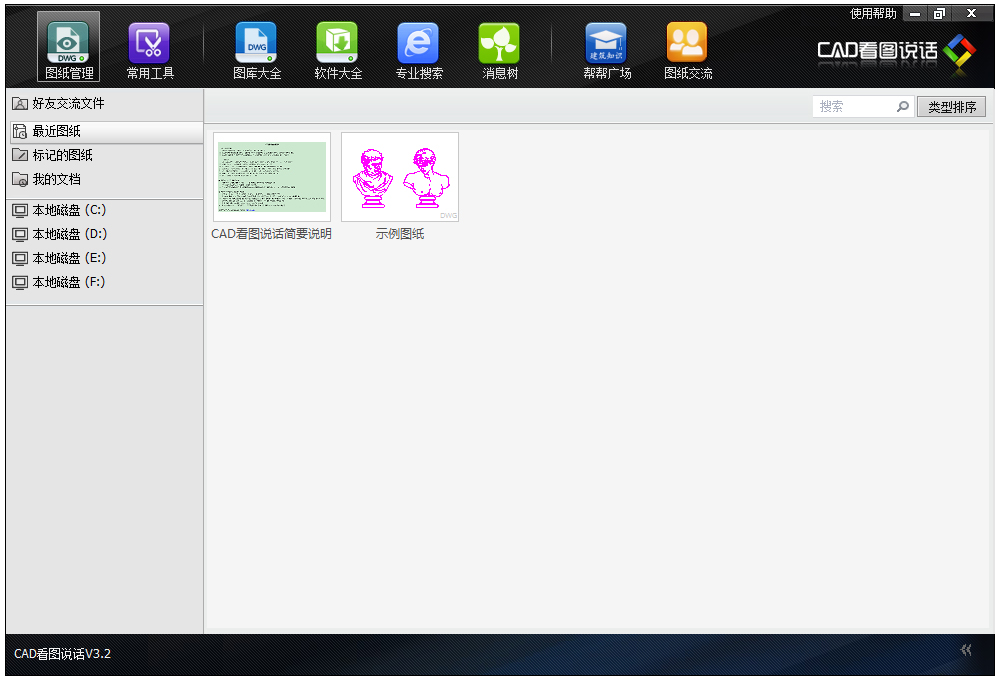Click the 标记的图纸 pencil icon
The width and height of the screenshot is (999, 680).
[x=20, y=155]
